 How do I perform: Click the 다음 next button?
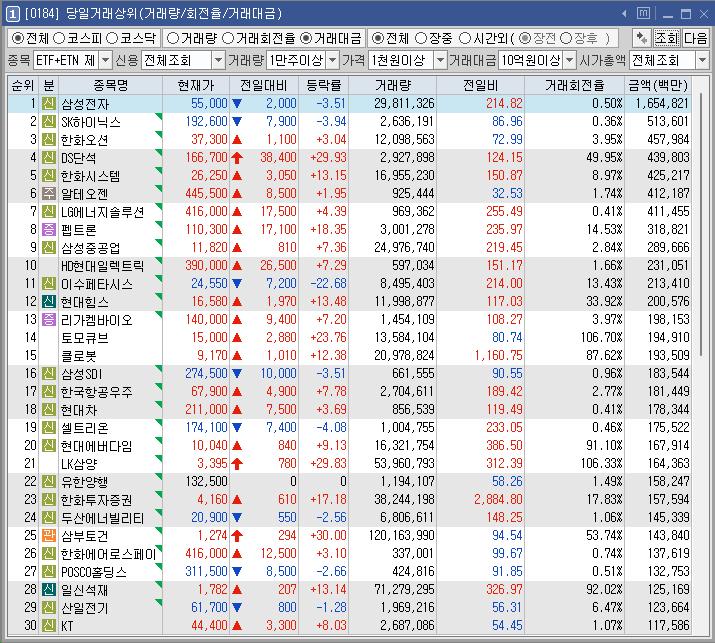point(695,38)
